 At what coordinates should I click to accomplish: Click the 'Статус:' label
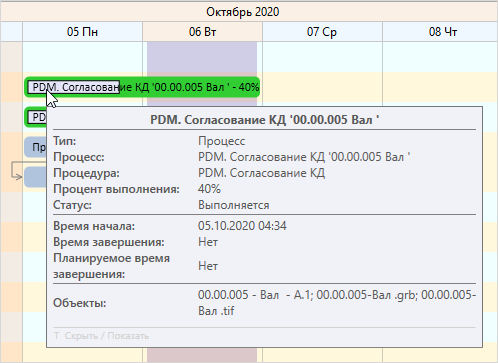coord(72,205)
